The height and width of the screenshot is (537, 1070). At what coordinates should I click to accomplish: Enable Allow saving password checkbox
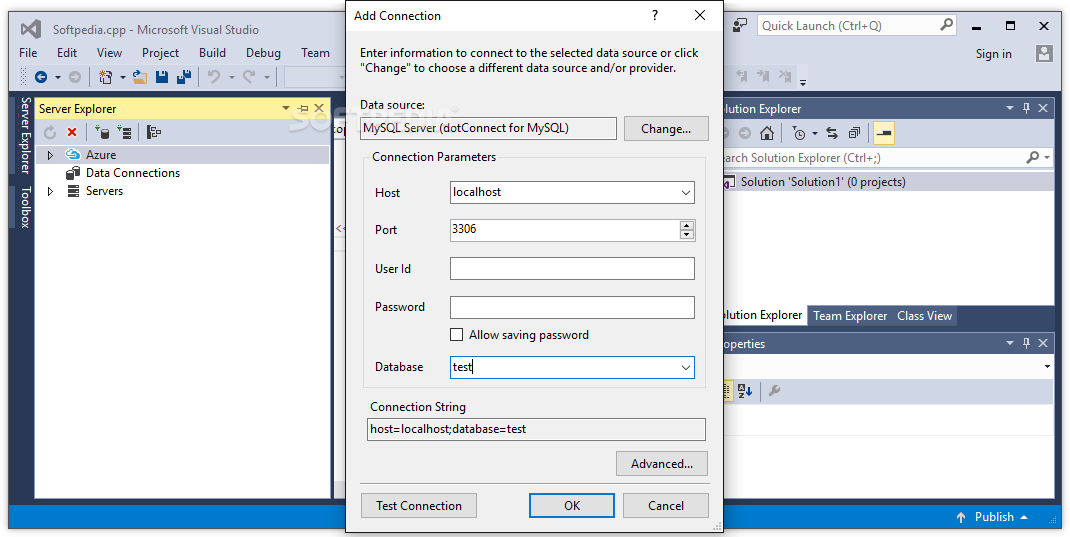(x=457, y=335)
